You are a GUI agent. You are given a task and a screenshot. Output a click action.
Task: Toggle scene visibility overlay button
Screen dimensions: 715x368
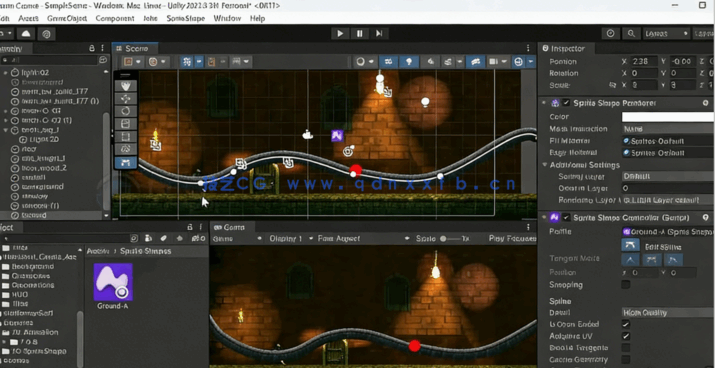475,62
